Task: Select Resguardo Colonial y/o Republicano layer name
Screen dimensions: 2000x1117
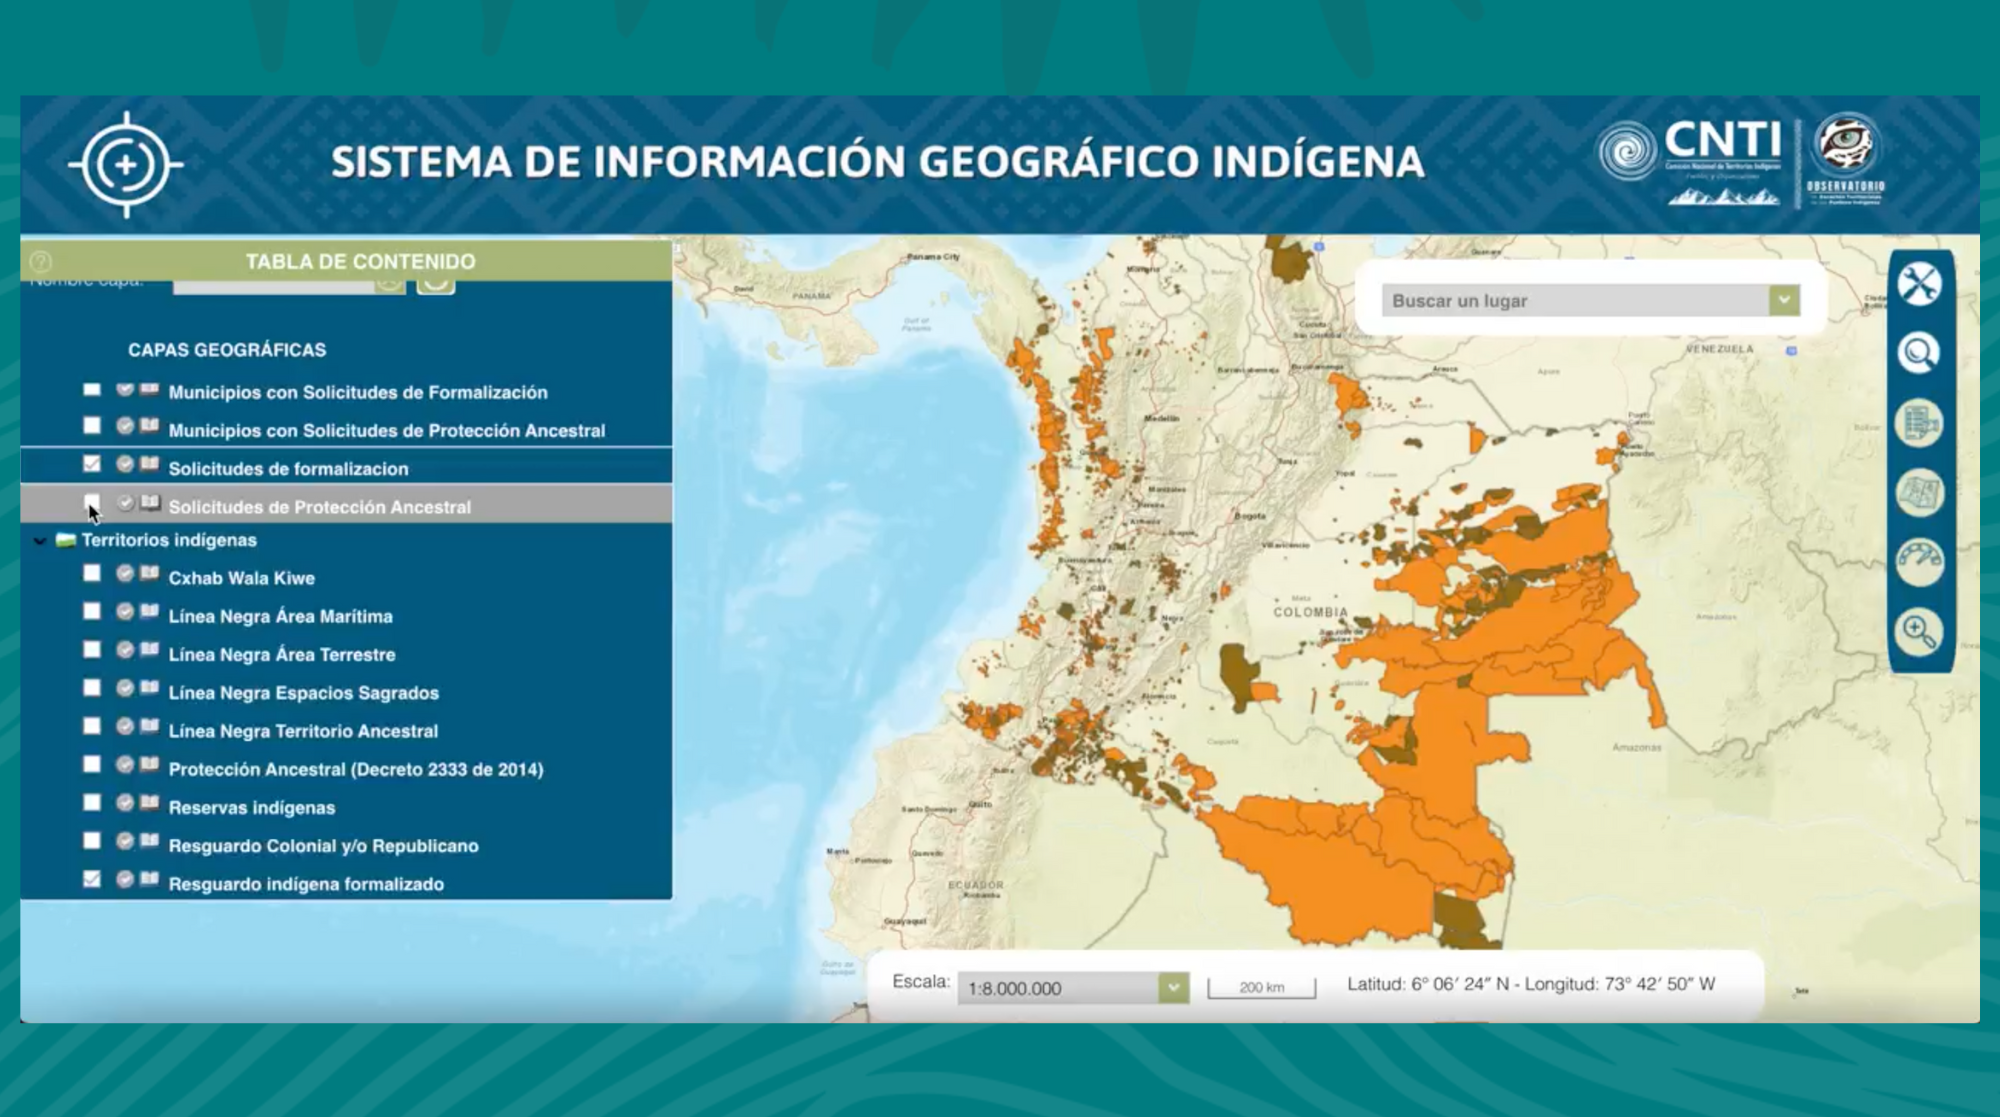Action: pos(323,846)
